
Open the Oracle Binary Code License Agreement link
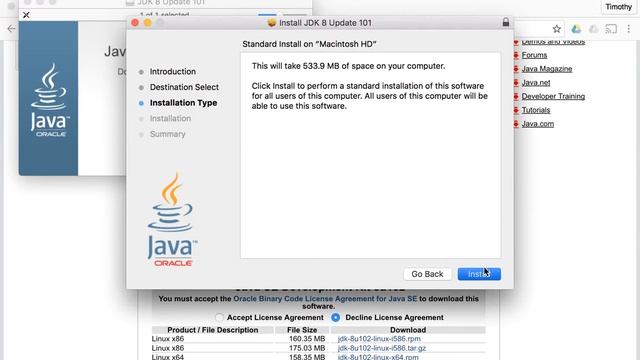coord(325,299)
